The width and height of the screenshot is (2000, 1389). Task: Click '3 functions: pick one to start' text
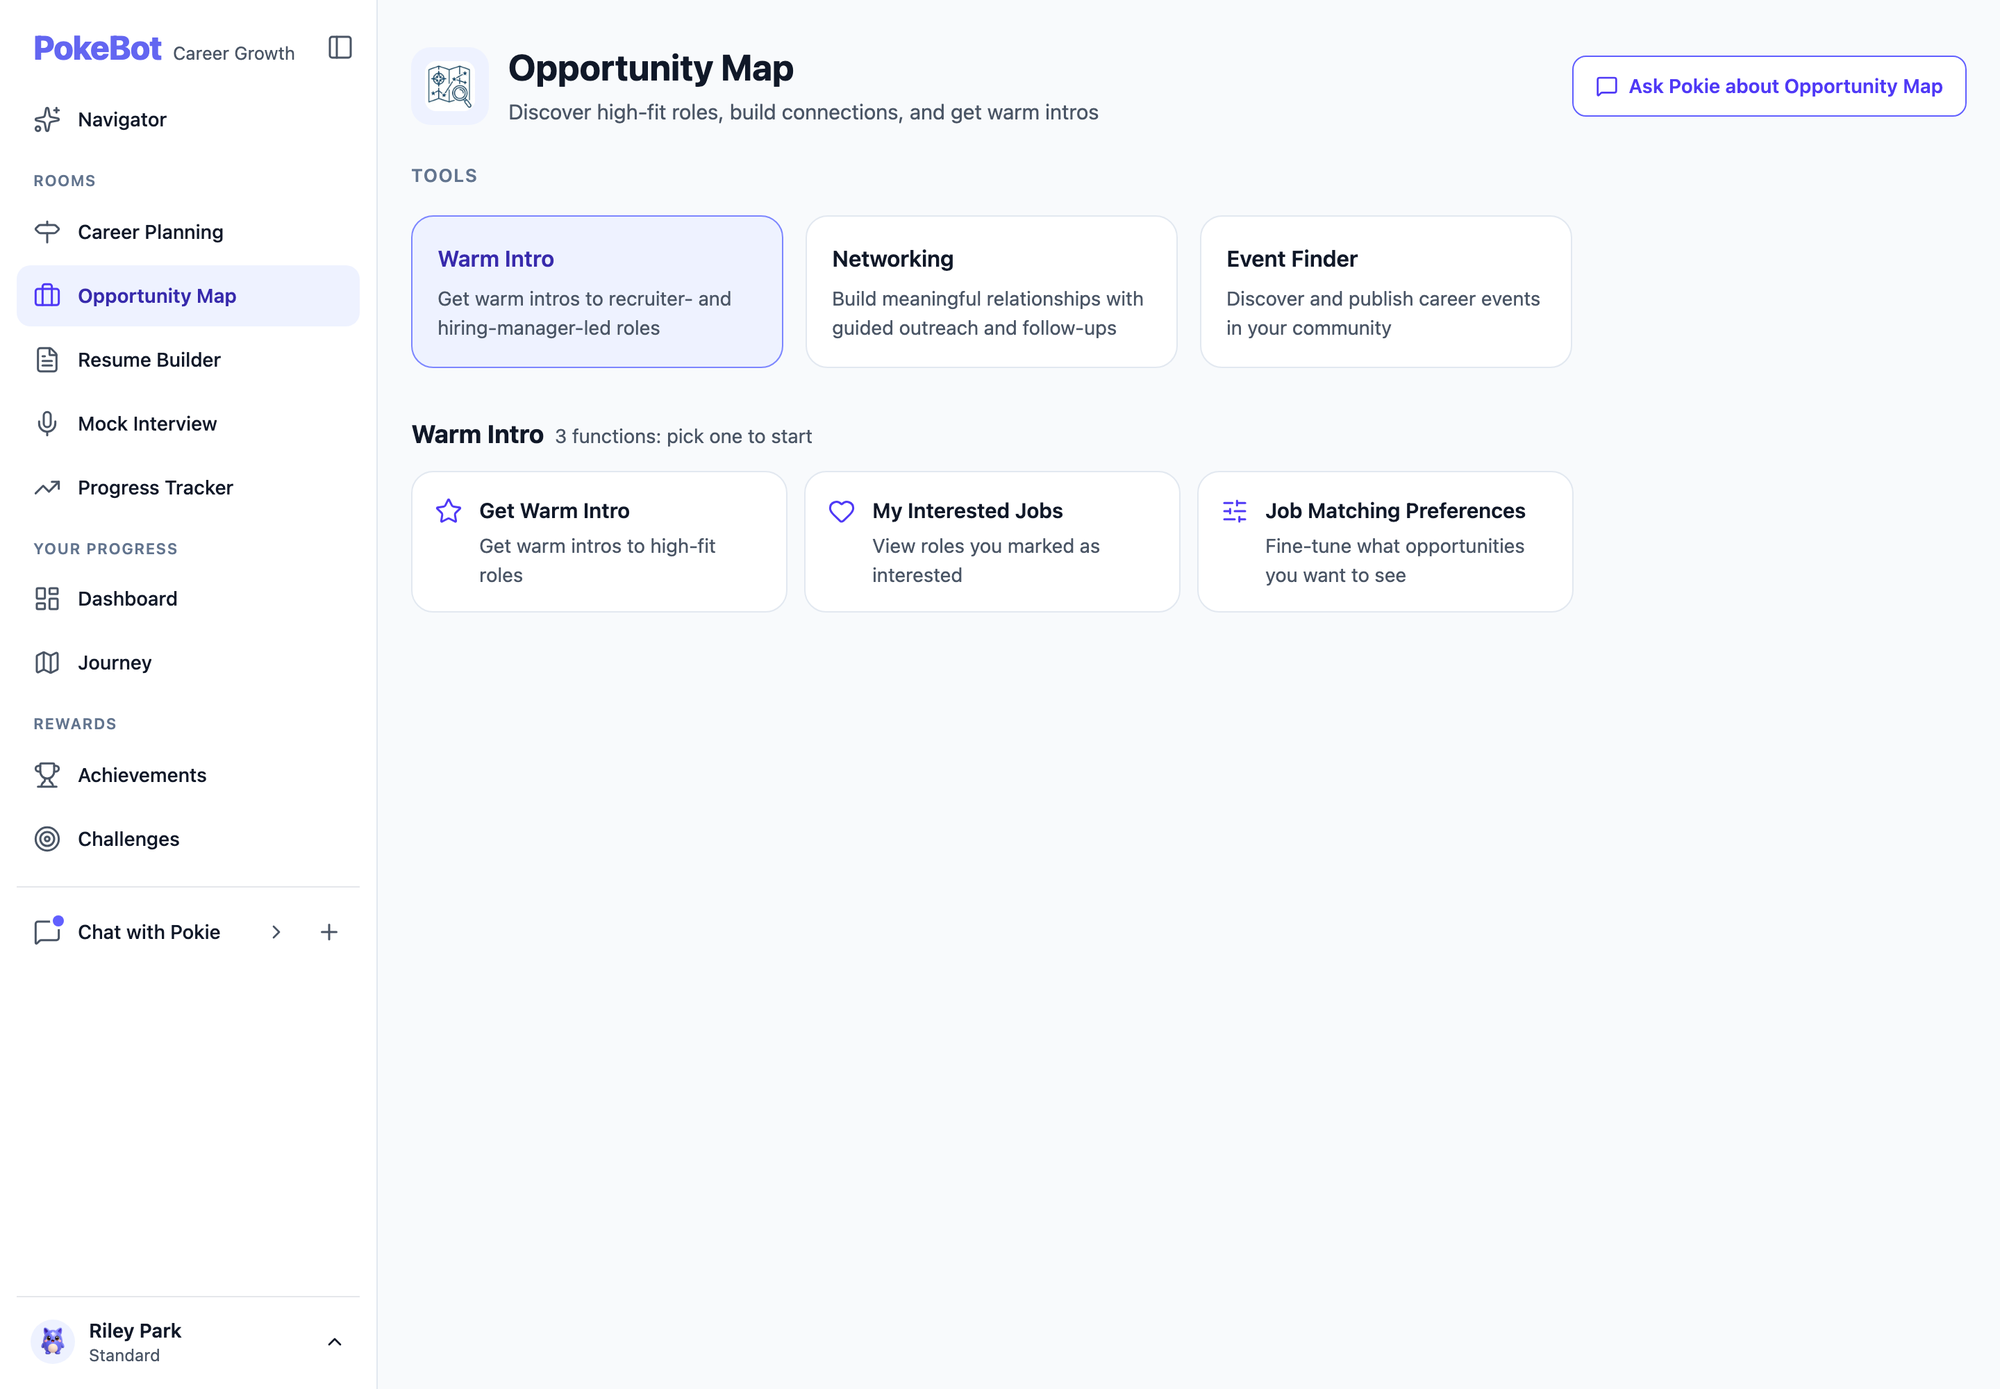pyautogui.click(x=683, y=437)
